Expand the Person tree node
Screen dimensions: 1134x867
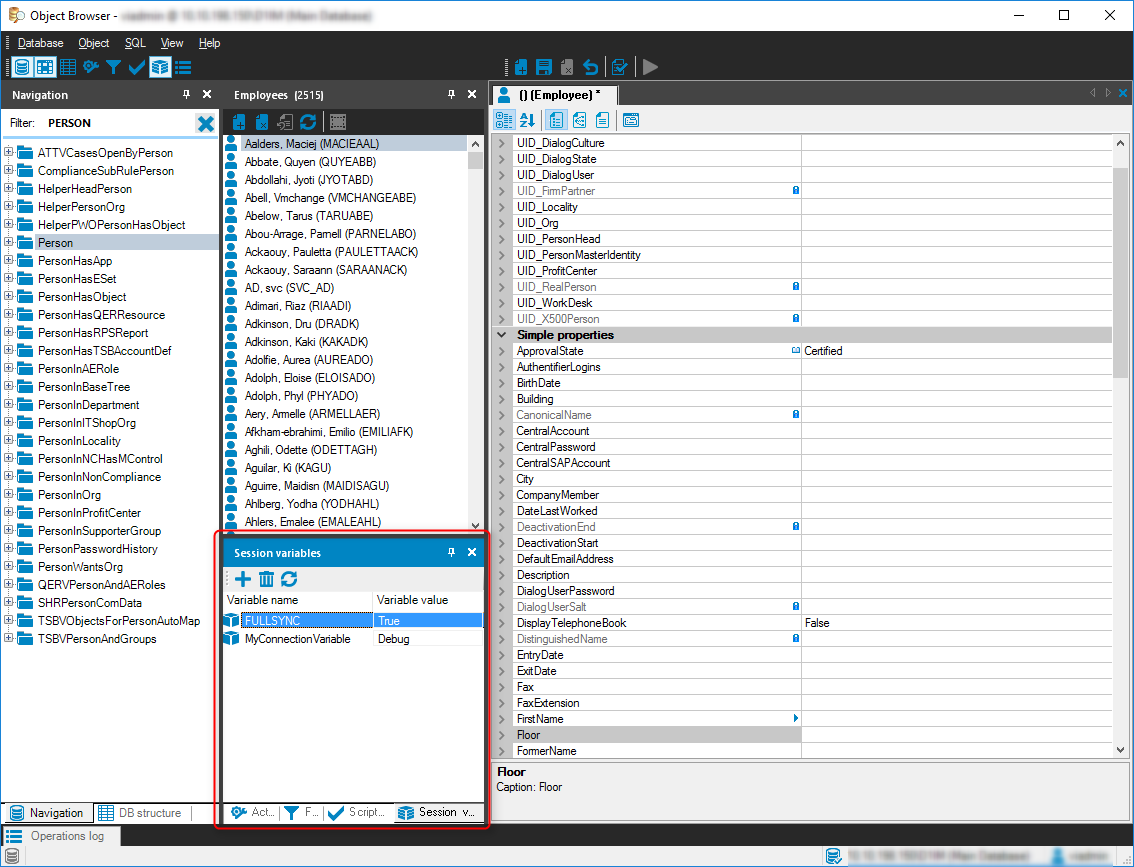pyautogui.click(x=9, y=242)
